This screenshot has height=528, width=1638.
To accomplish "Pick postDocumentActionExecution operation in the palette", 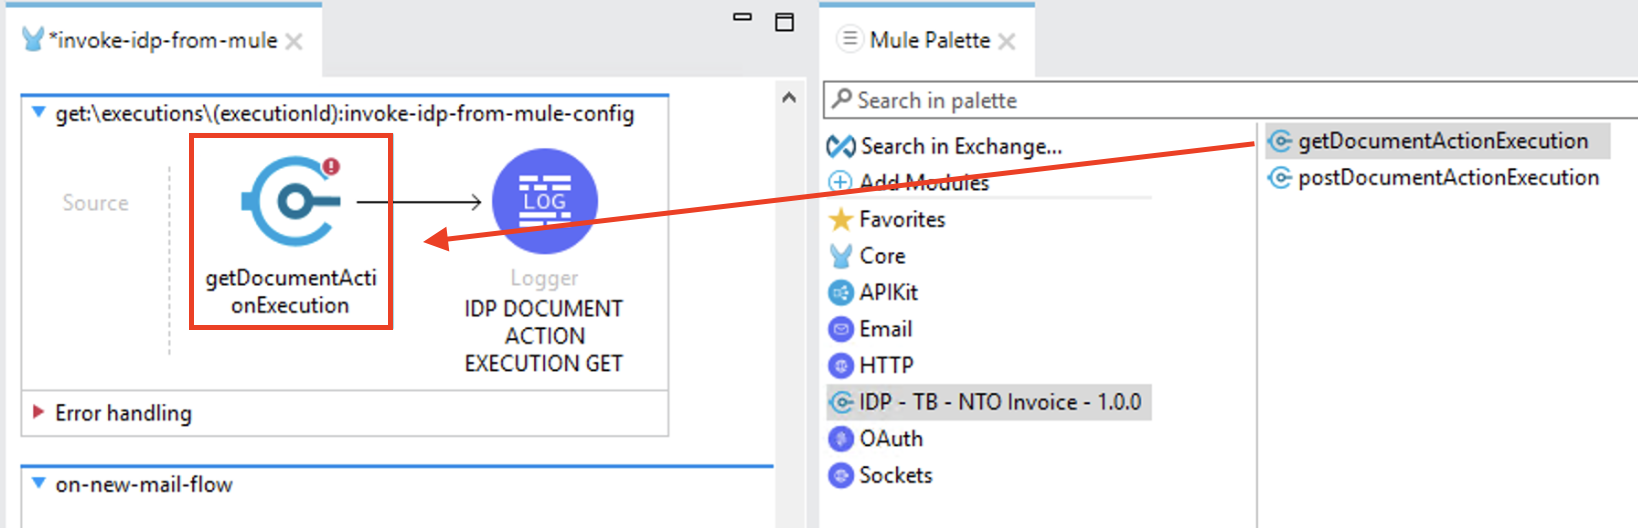I will pyautogui.click(x=1448, y=178).
